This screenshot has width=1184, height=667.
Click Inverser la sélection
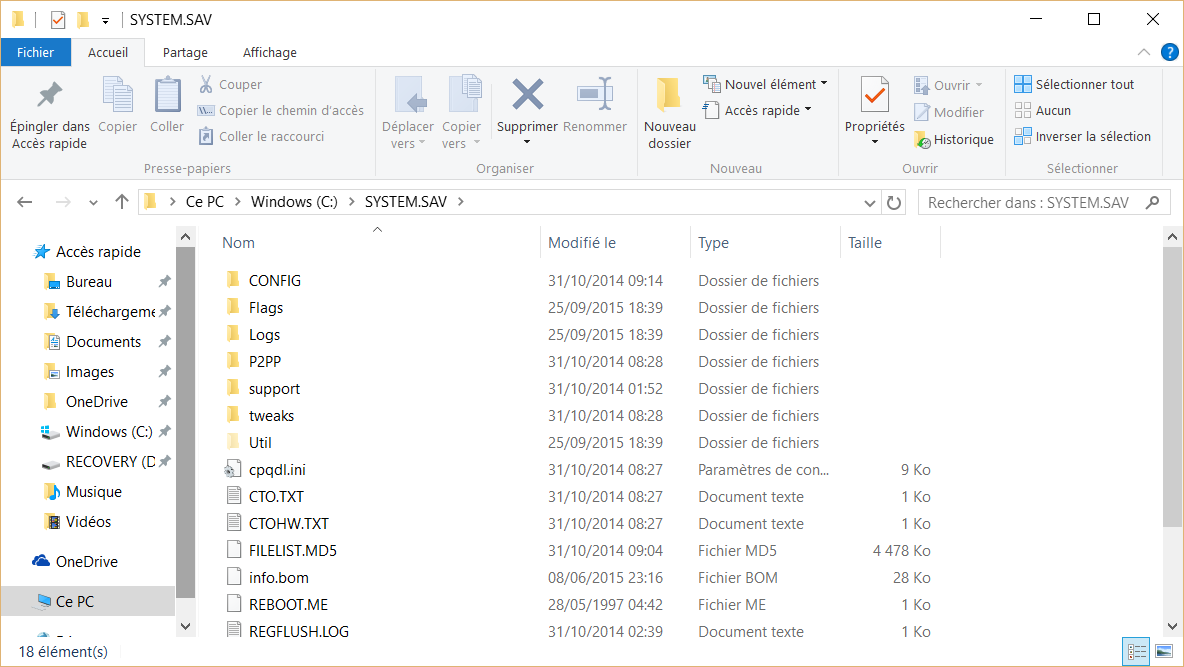pyautogui.click(x=1083, y=136)
